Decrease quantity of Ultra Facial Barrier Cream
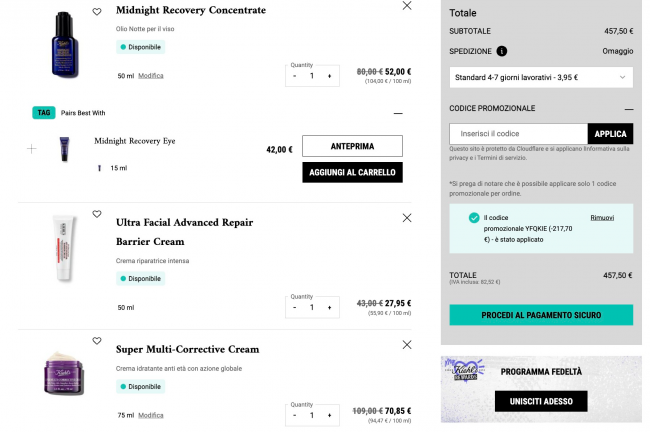Viewport: 650px width, 432px height. [295, 307]
